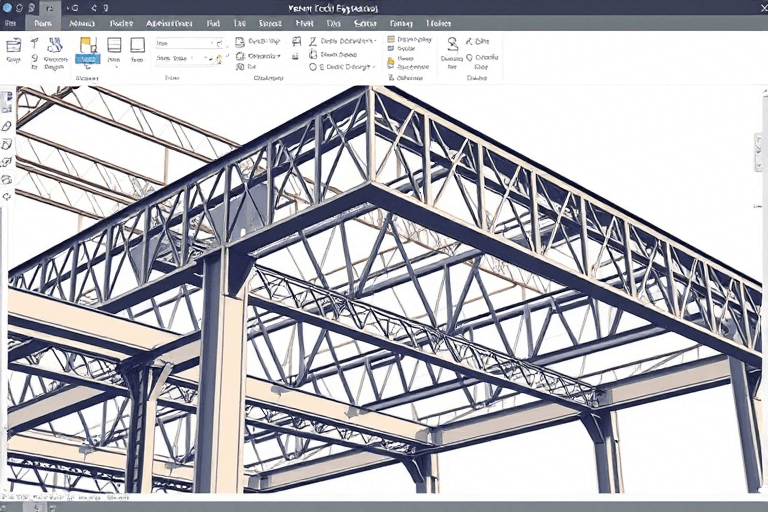
Task: Click the first large icon at ribbon's far left
Action: [13, 45]
